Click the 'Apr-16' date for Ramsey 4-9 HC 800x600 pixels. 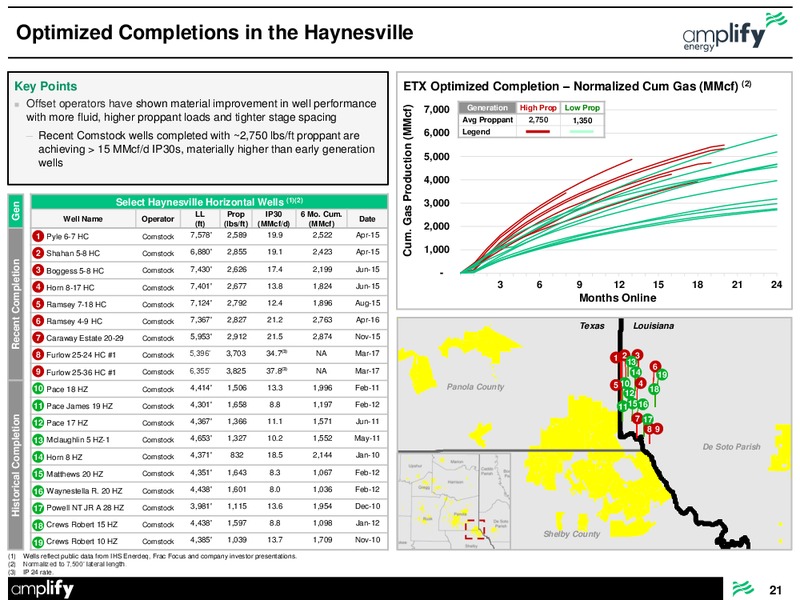click(x=367, y=320)
